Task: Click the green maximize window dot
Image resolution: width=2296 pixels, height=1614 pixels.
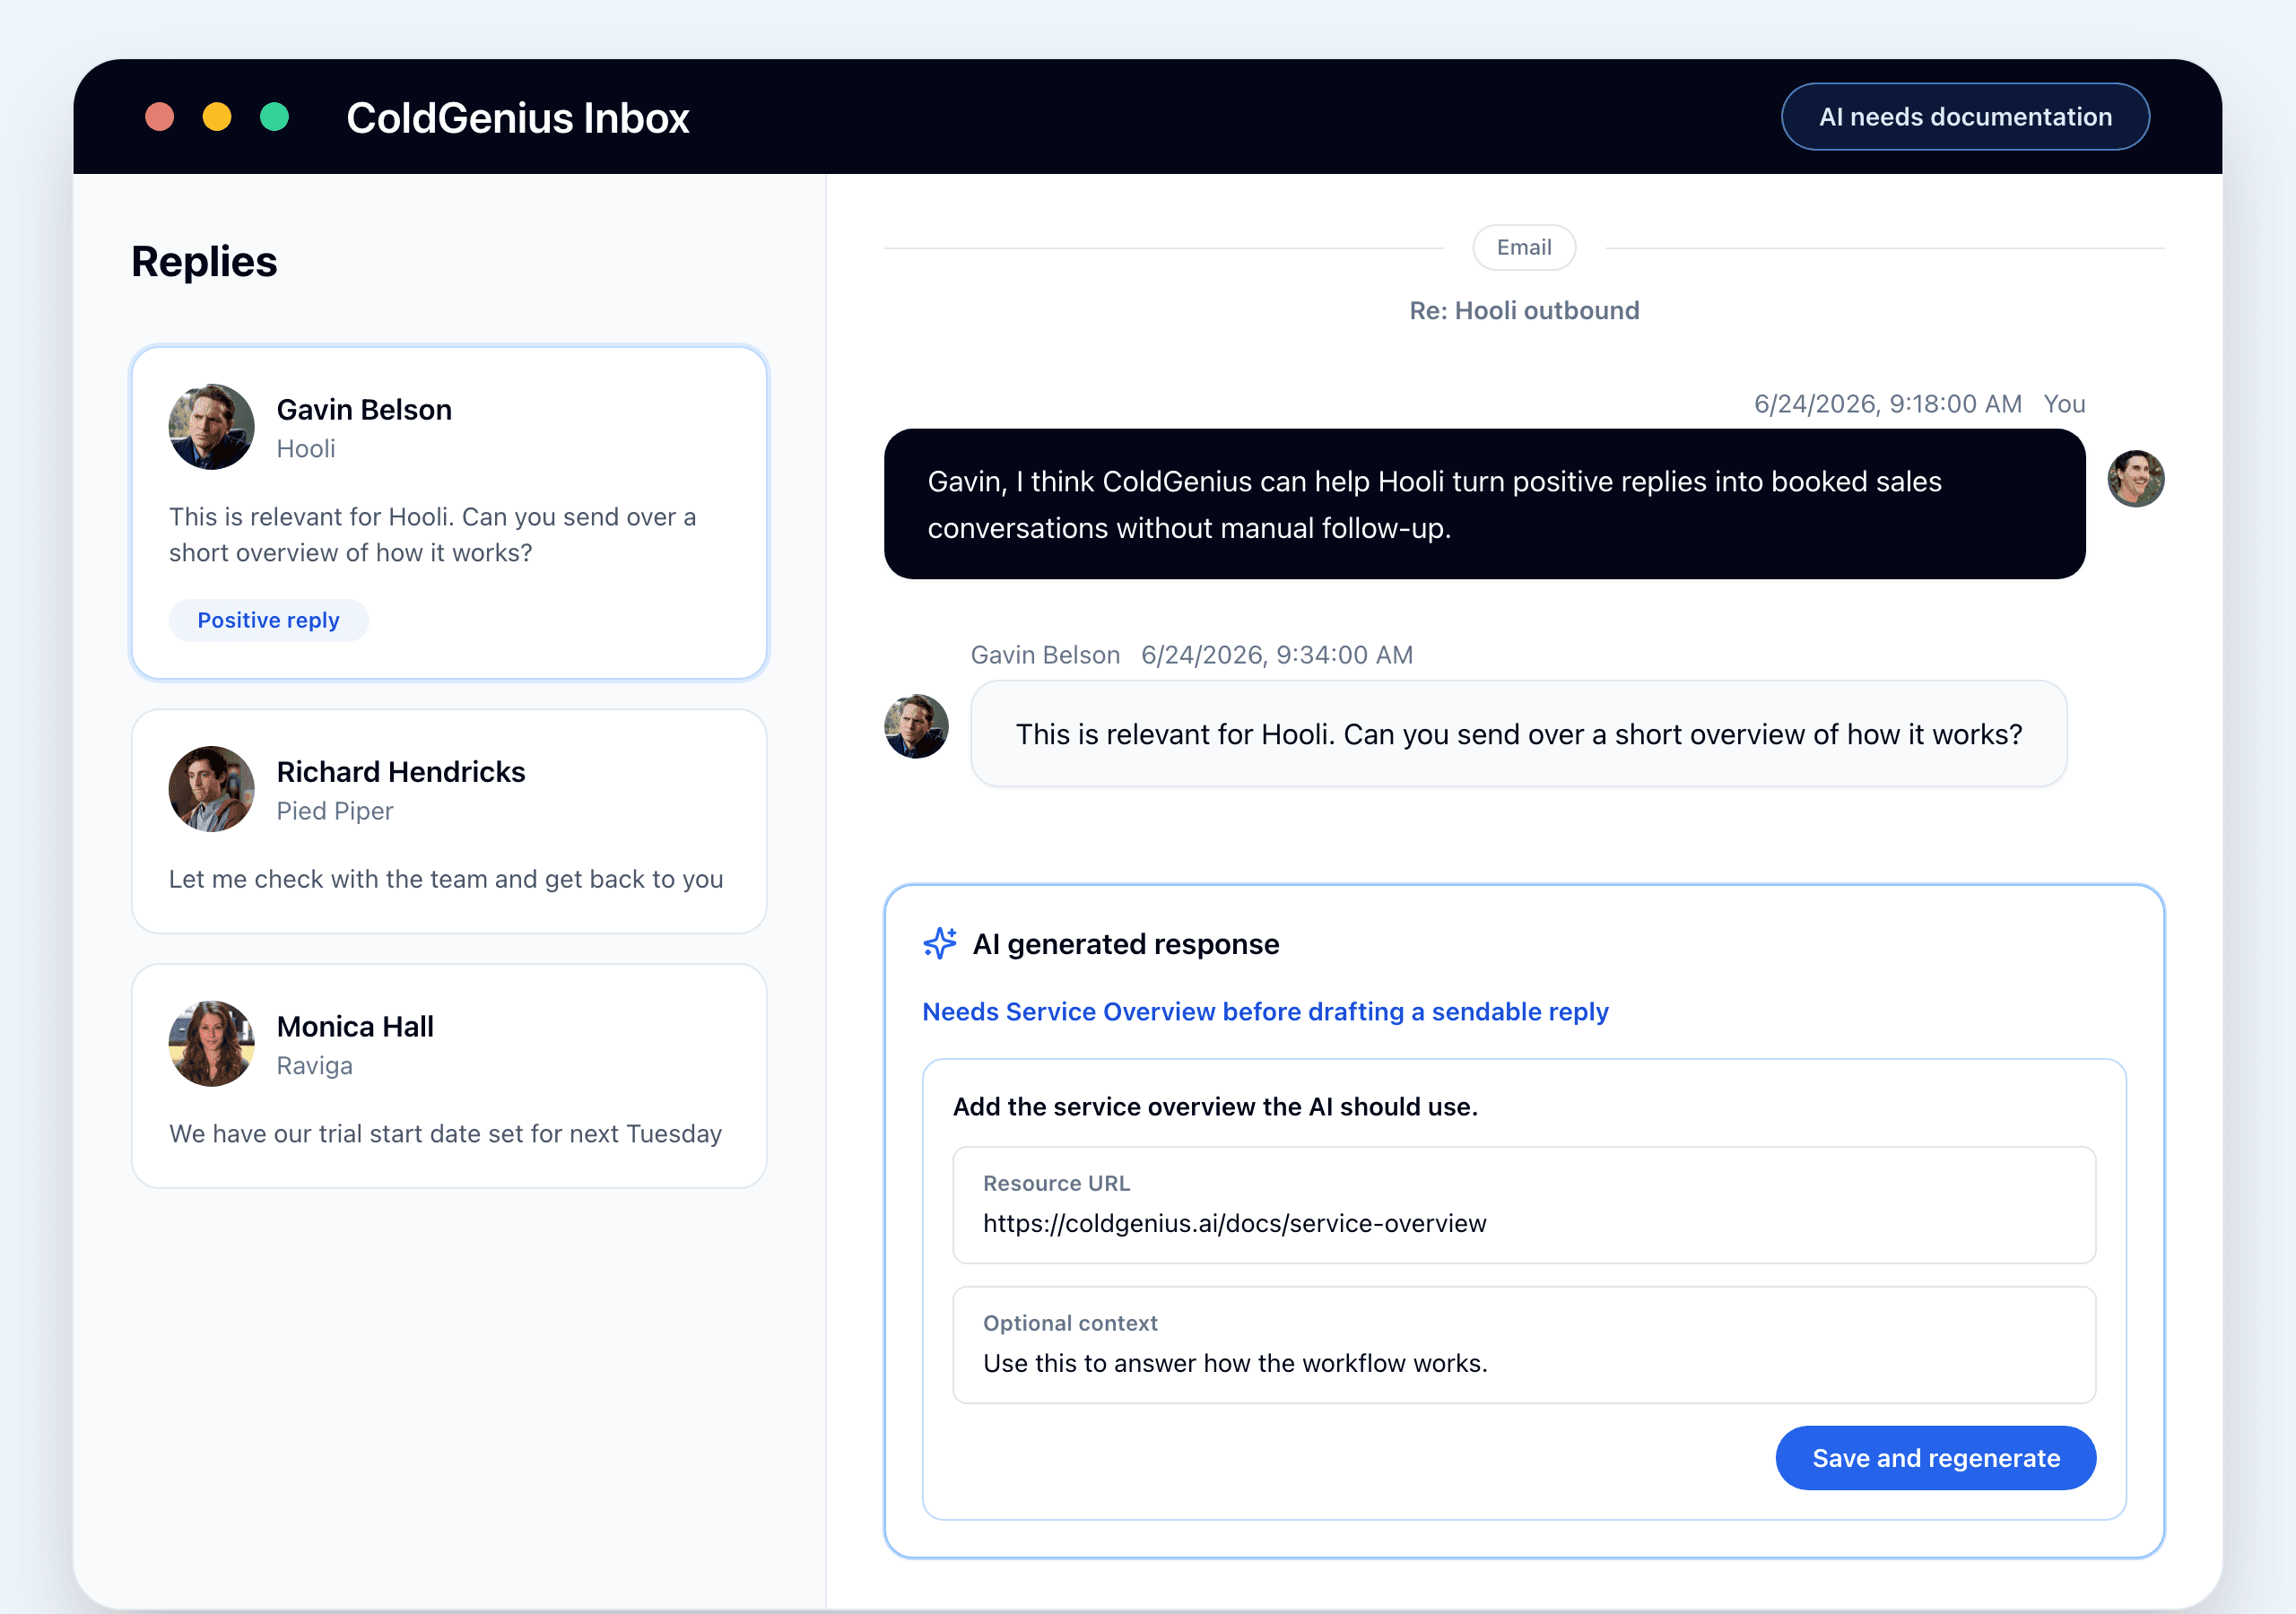Action: [274, 117]
